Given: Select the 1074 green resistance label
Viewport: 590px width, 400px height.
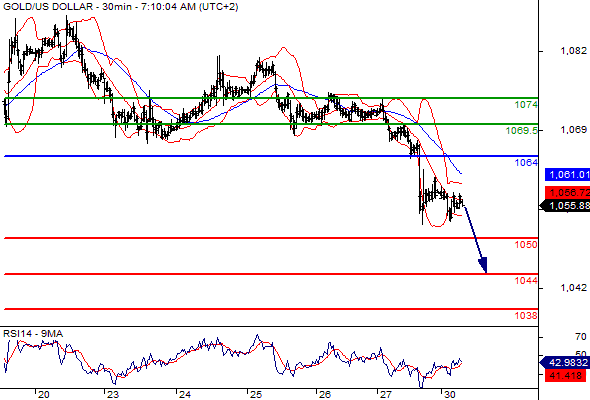Looking at the screenshot, I should coord(526,105).
